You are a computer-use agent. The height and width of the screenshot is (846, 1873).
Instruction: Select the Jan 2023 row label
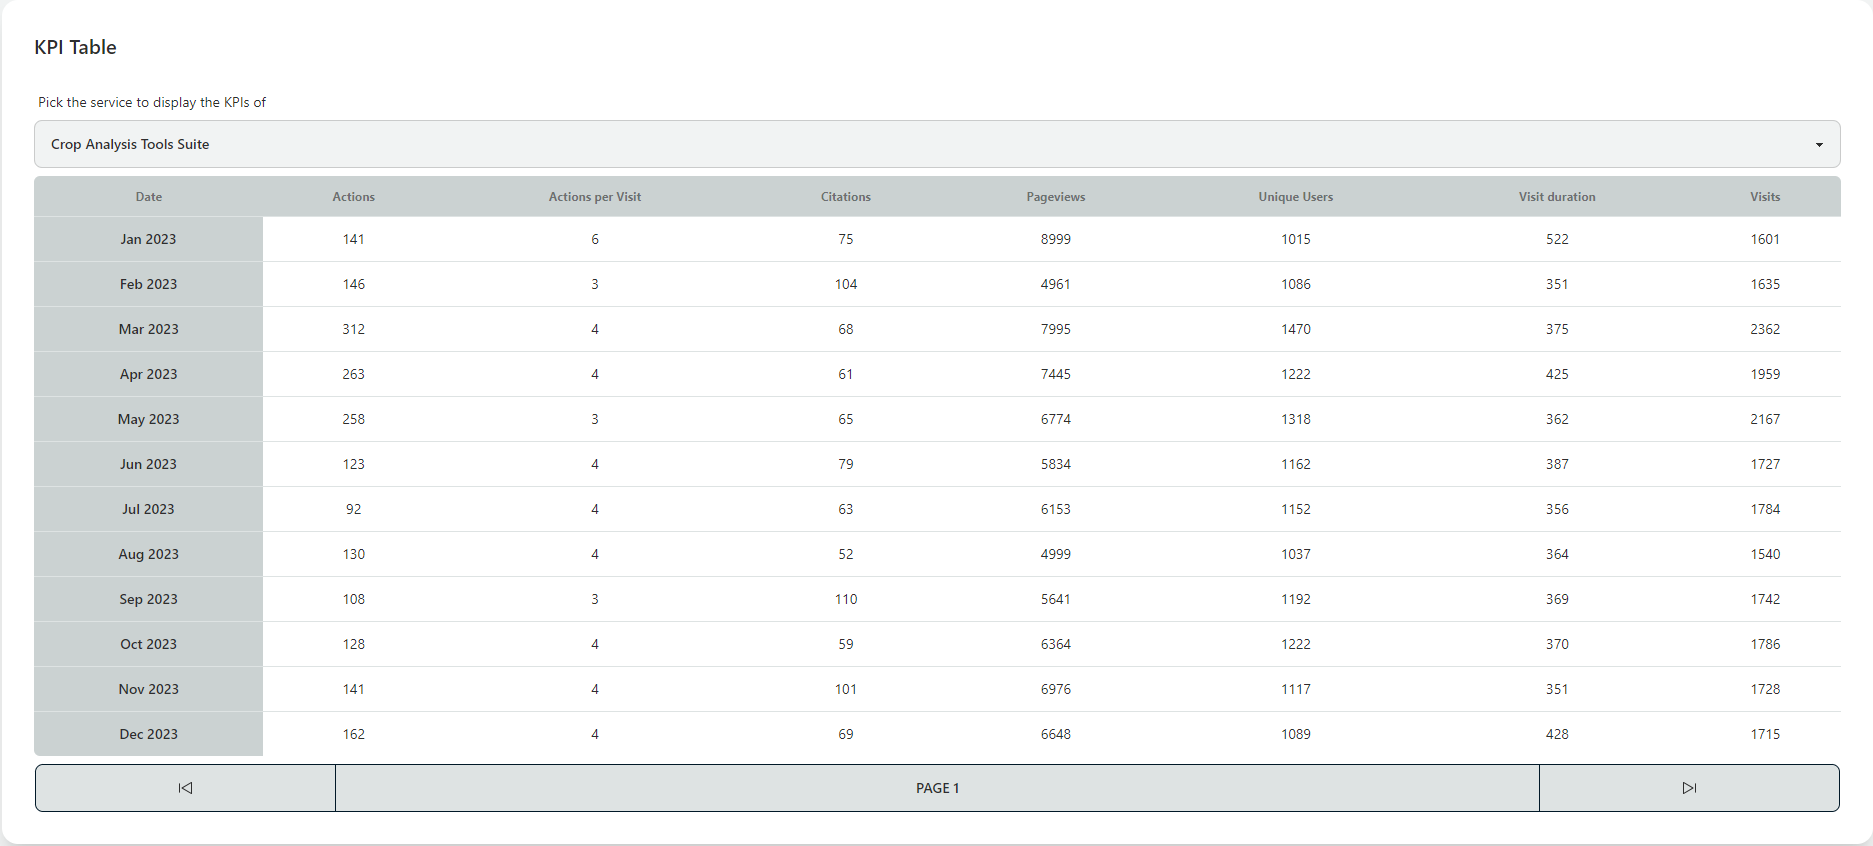point(149,239)
